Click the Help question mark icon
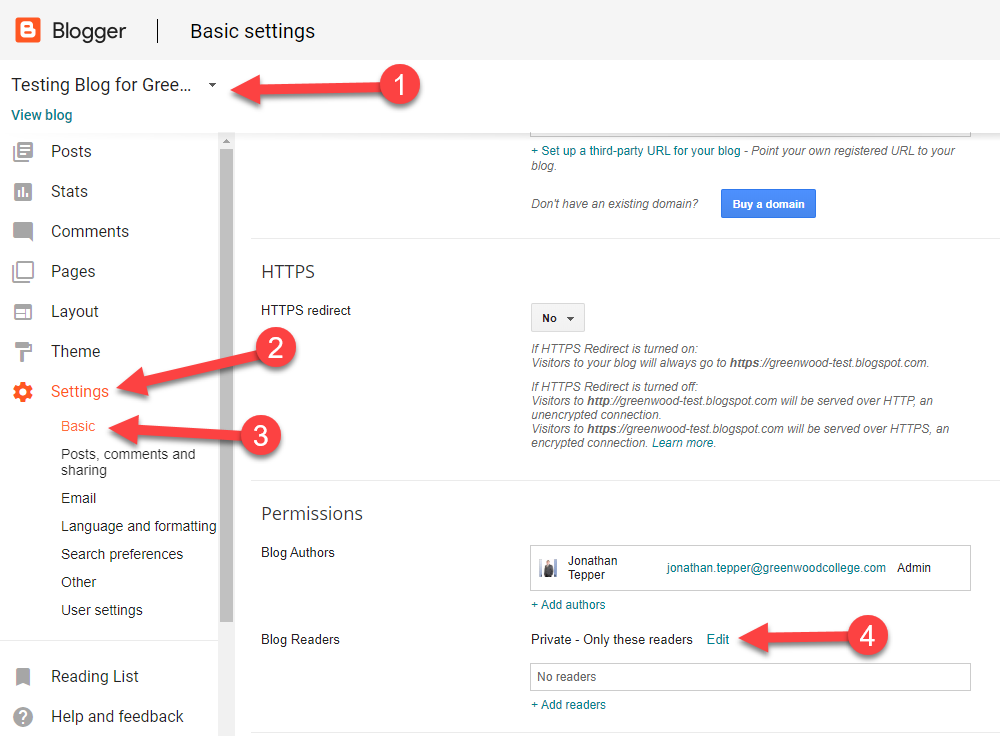The height and width of the screenshot is (736, 1000). (x=23, y=717)
